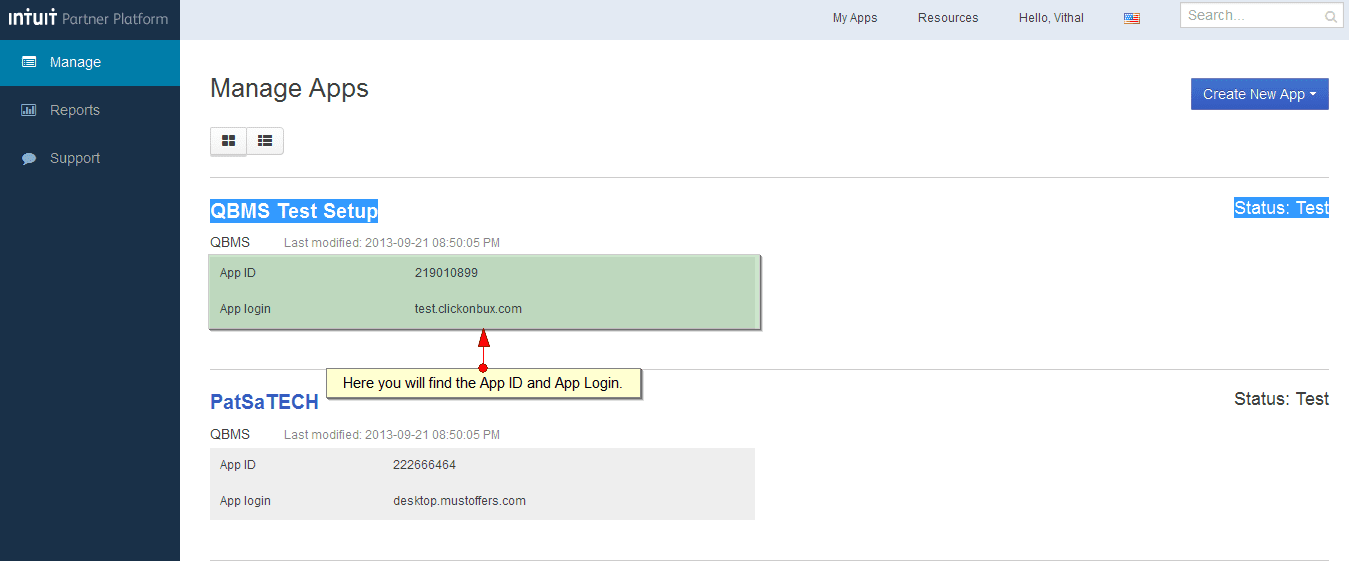Select Support in the sidebar
This screenshot has width=1349, height=561.
[90, 158]
